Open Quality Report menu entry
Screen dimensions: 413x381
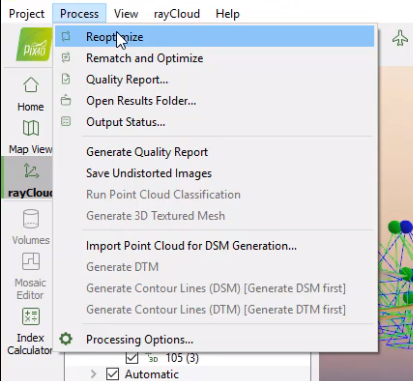click(x=215, y=79)
